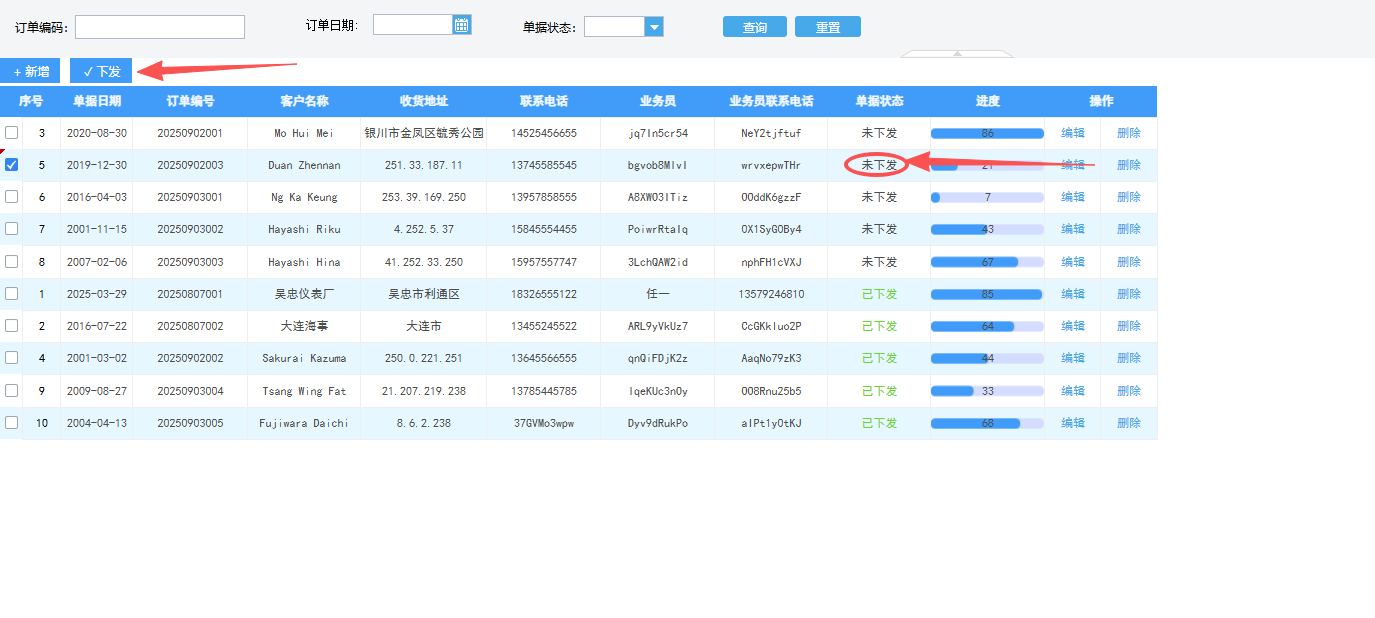Delete the Hayashi Riku order
Image resolution: width=1375 pixels, height=618 pixels.
click(1128, 229)
